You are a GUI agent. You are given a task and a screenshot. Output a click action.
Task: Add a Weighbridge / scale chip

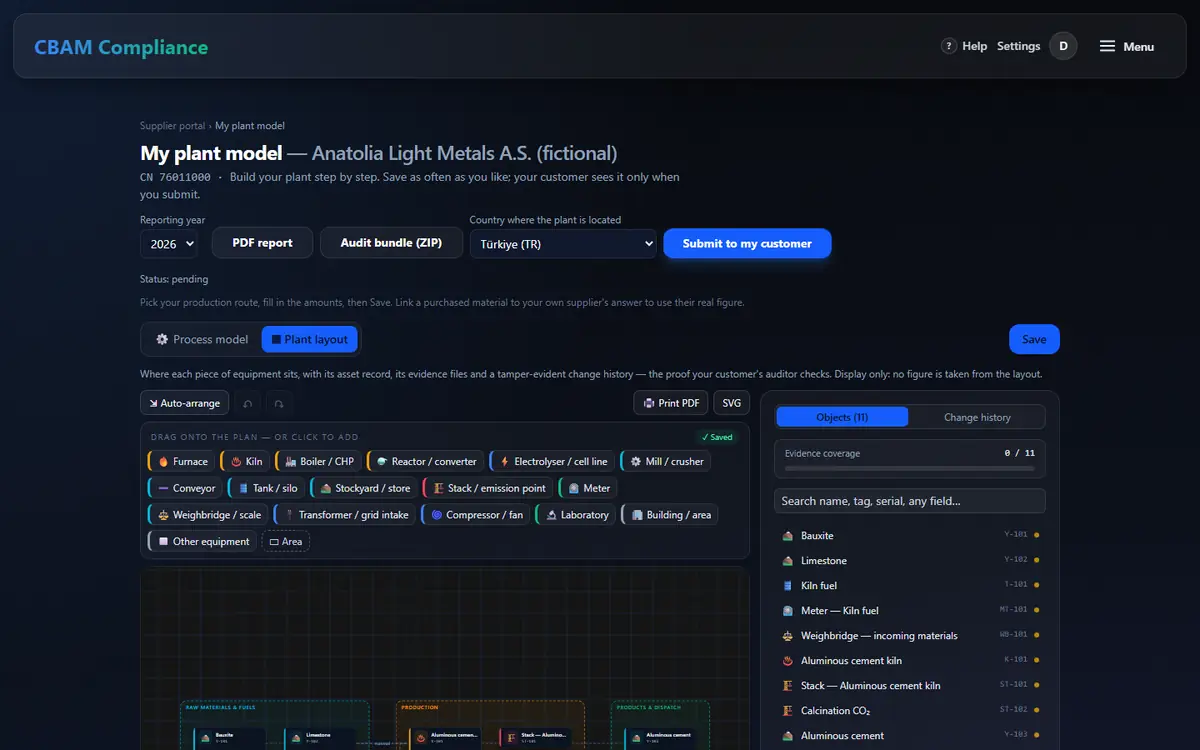(x=208, y=515)
